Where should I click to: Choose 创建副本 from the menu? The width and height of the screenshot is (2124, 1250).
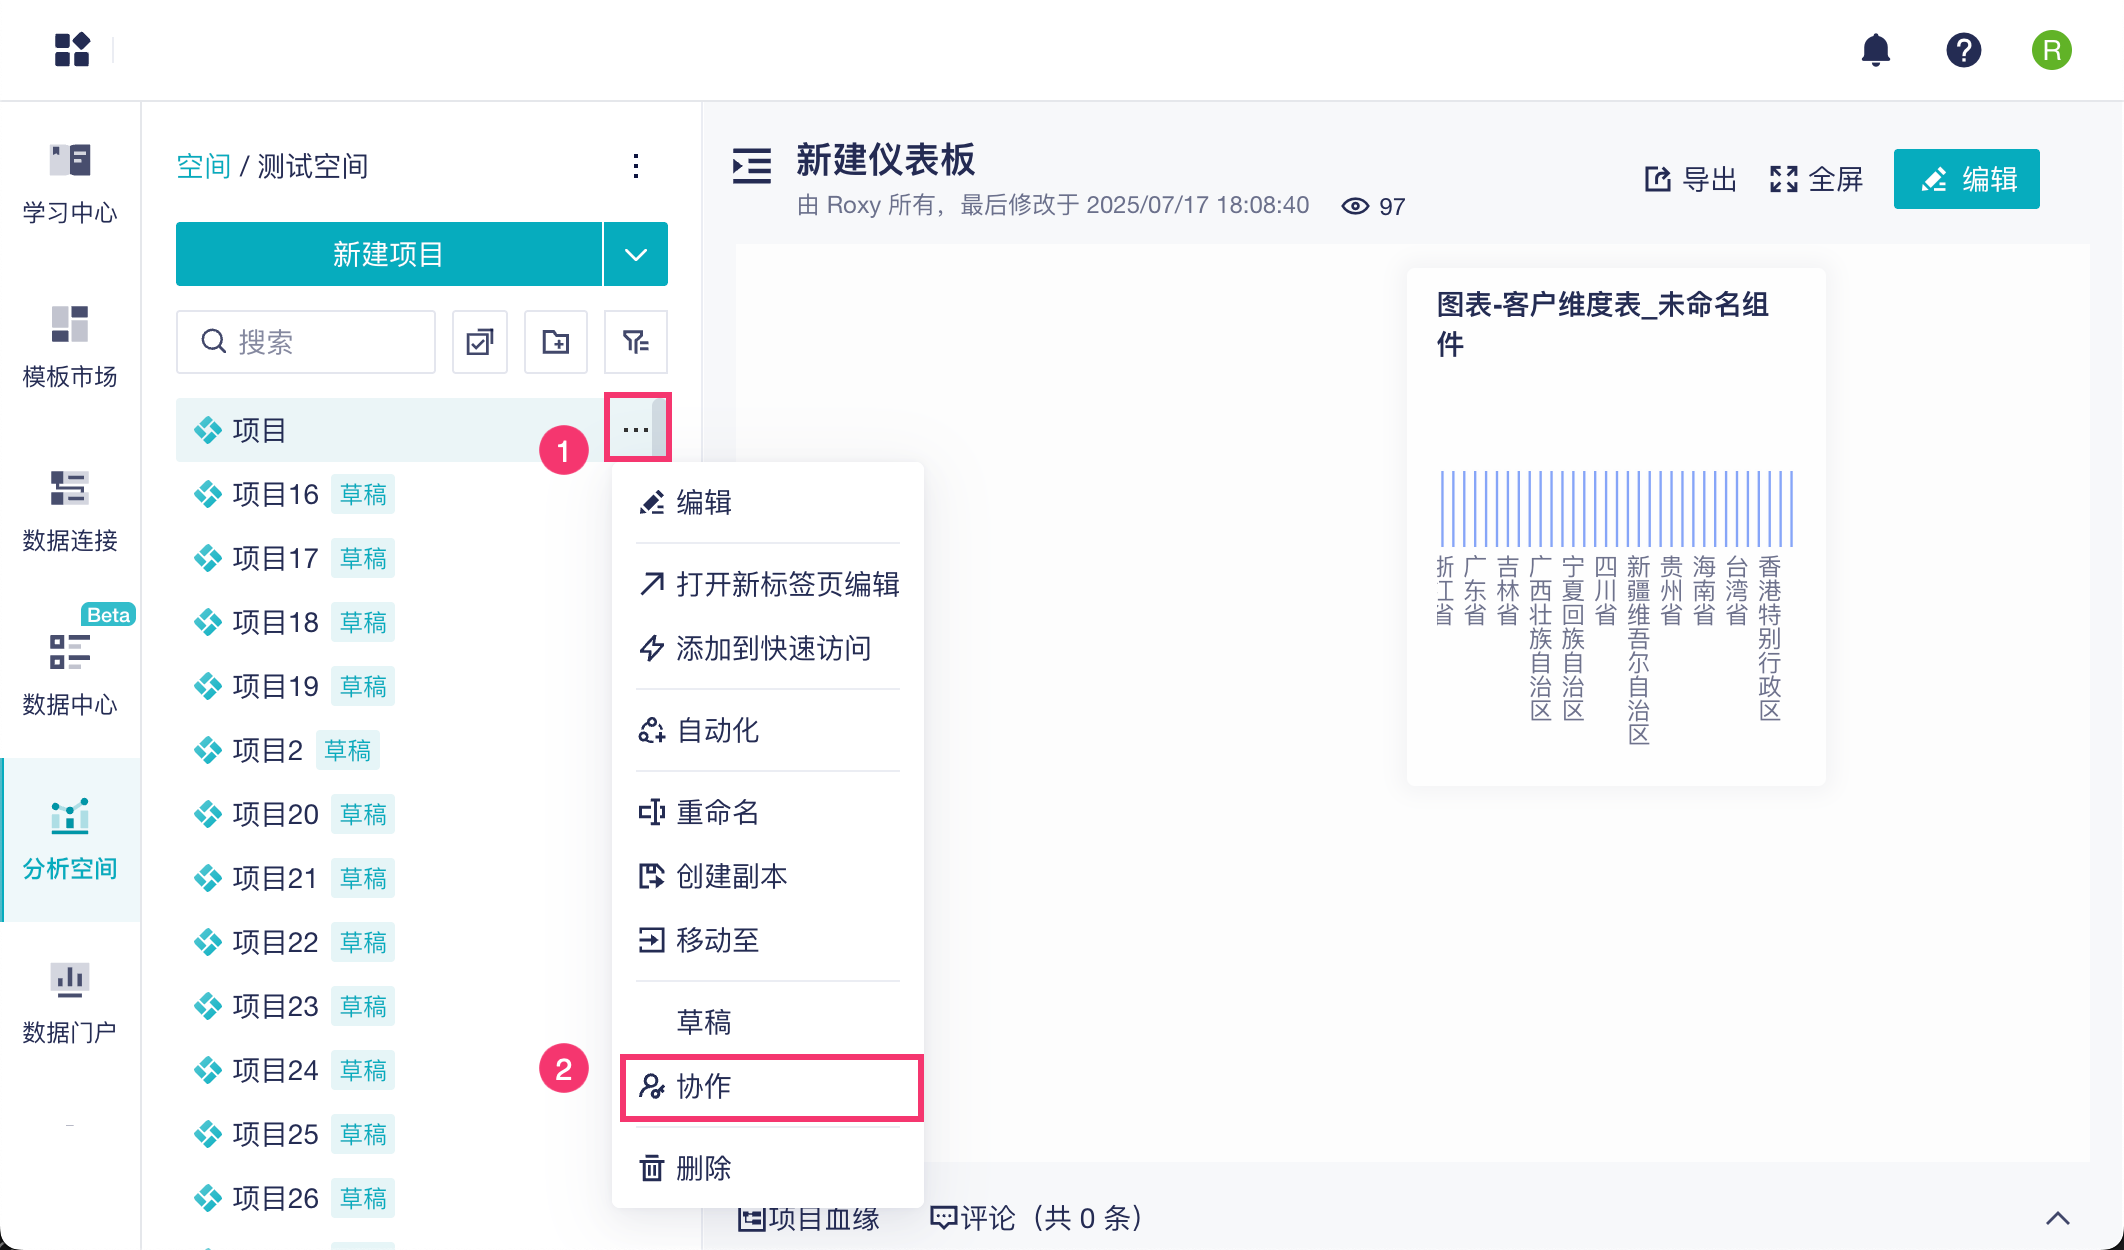pyautogui.click(x=730, y=876)
